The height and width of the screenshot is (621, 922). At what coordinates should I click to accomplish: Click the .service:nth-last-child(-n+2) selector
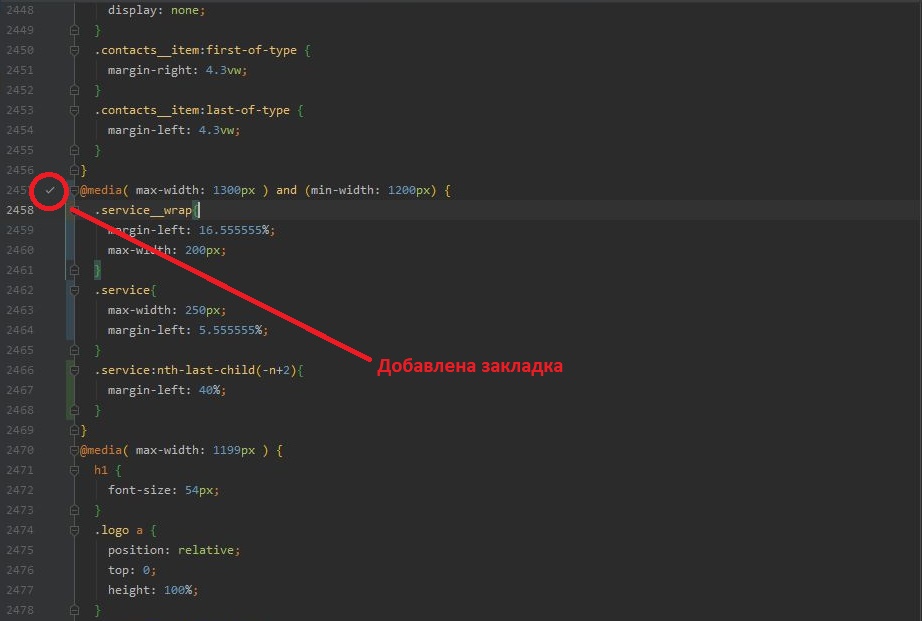point(196,370)
